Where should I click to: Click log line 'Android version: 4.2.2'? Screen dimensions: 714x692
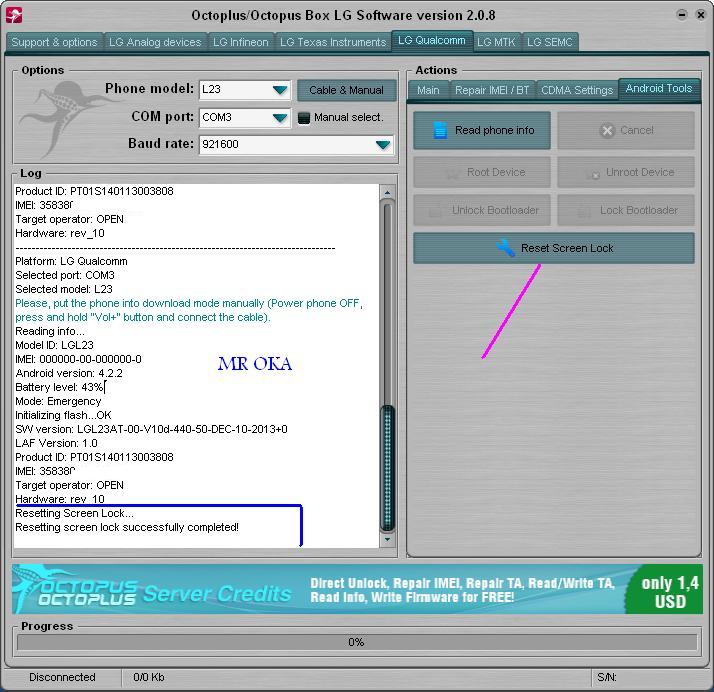click(x=69, y=373)
